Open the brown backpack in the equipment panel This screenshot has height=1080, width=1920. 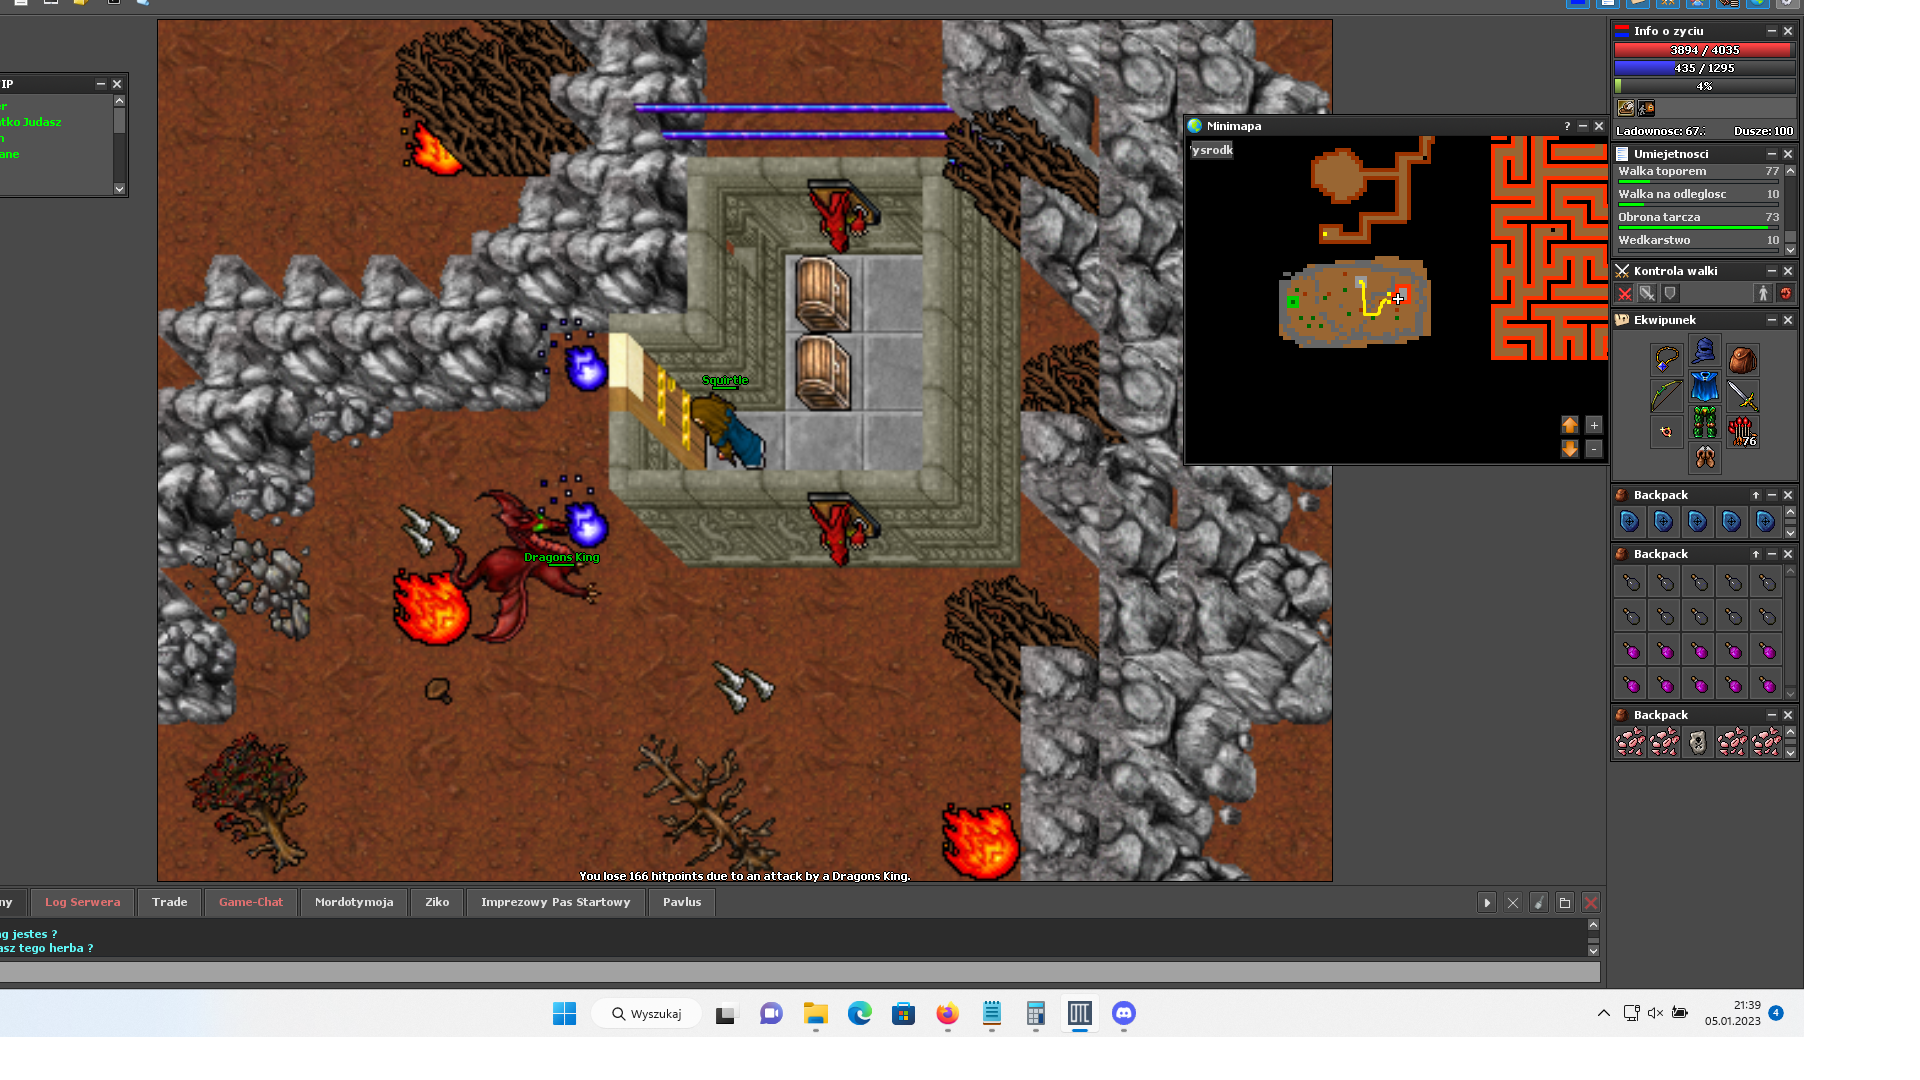(1742, 360)
